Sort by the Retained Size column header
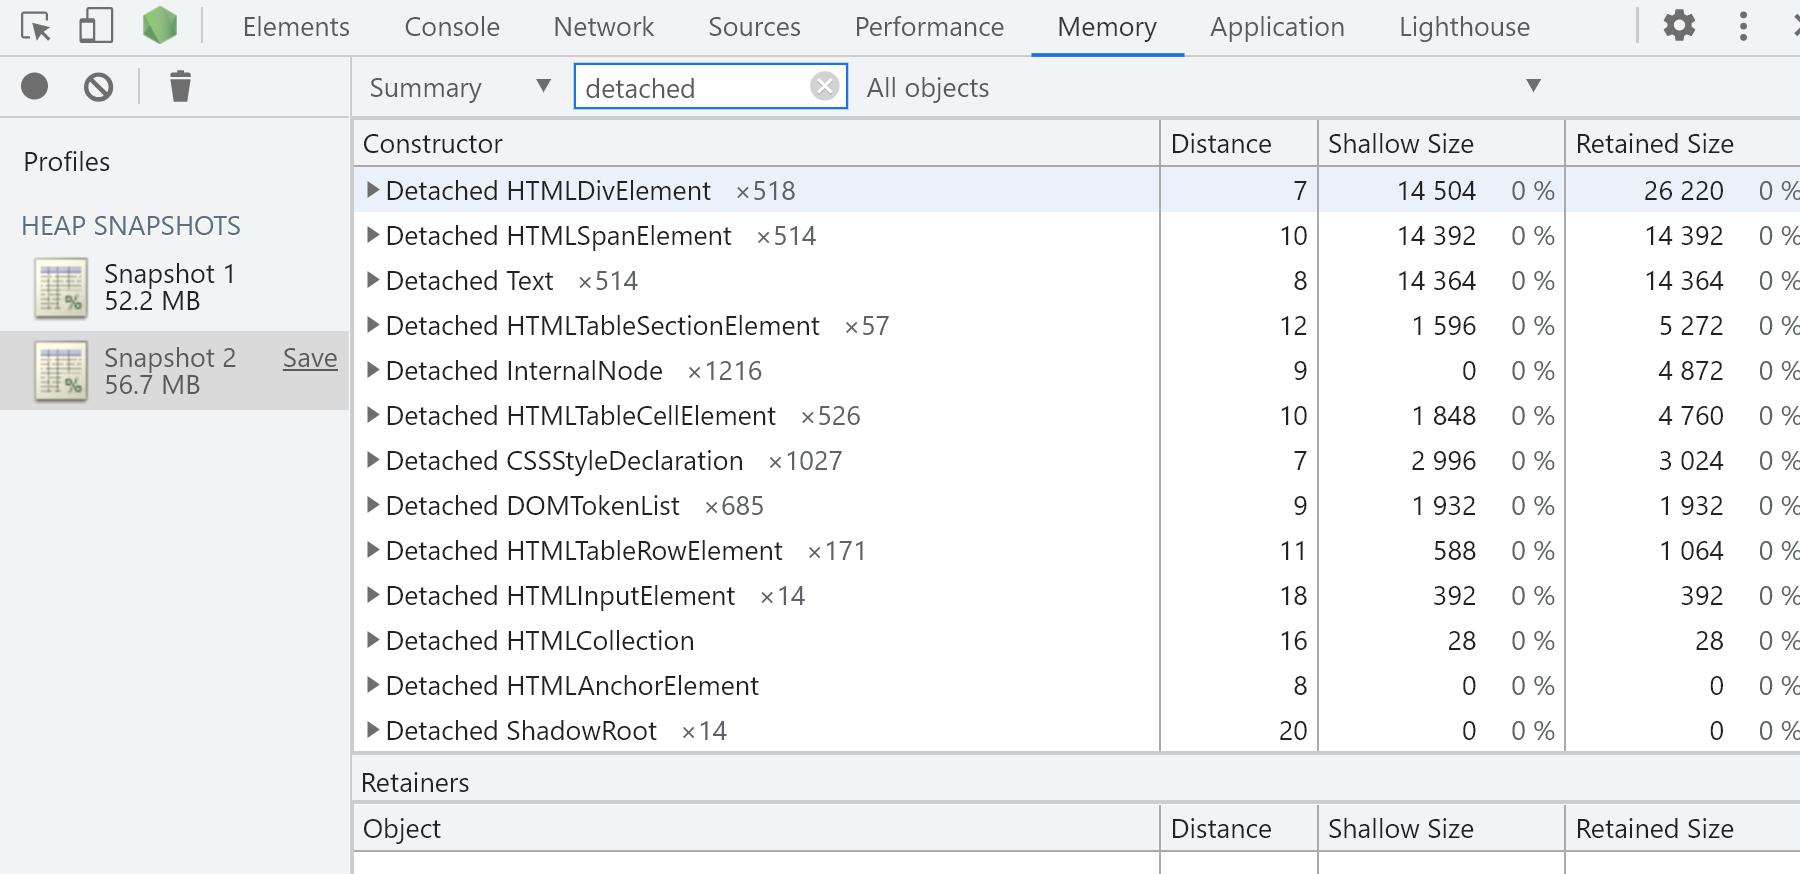Screen dimensions: 1800x874 click(1654, 144)
